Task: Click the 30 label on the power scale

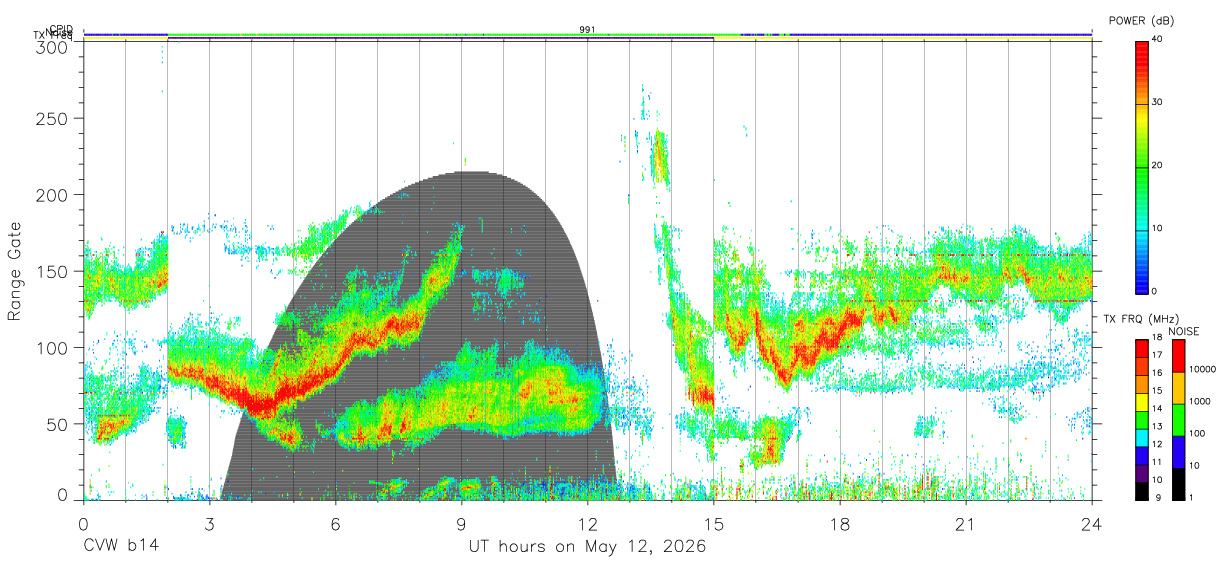Action: pyautogui.click(x=1158, y=103)
